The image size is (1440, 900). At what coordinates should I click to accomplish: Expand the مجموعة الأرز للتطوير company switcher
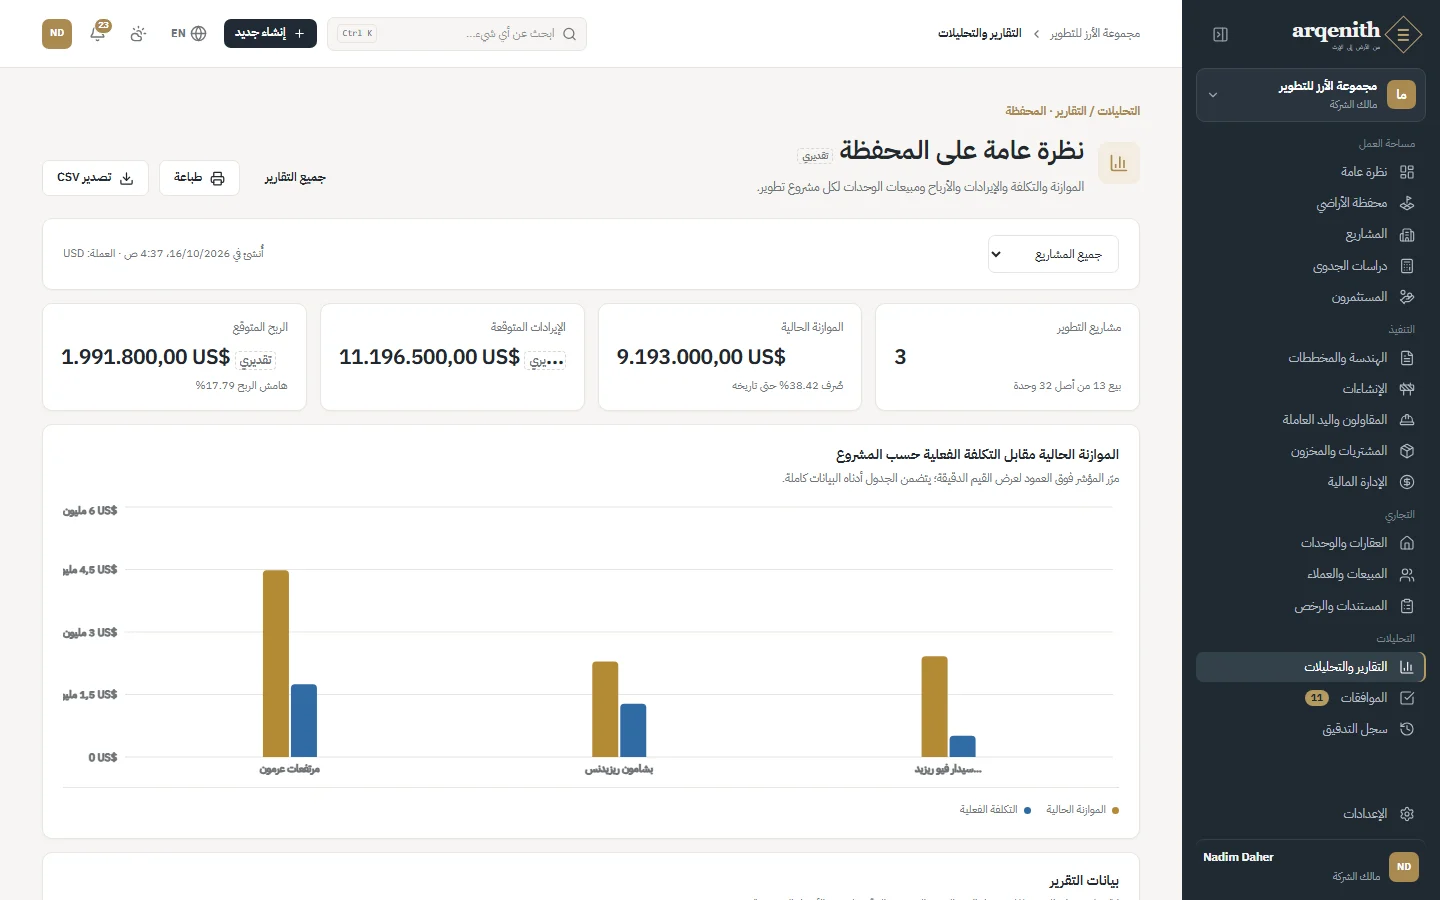click(1310, 95)
